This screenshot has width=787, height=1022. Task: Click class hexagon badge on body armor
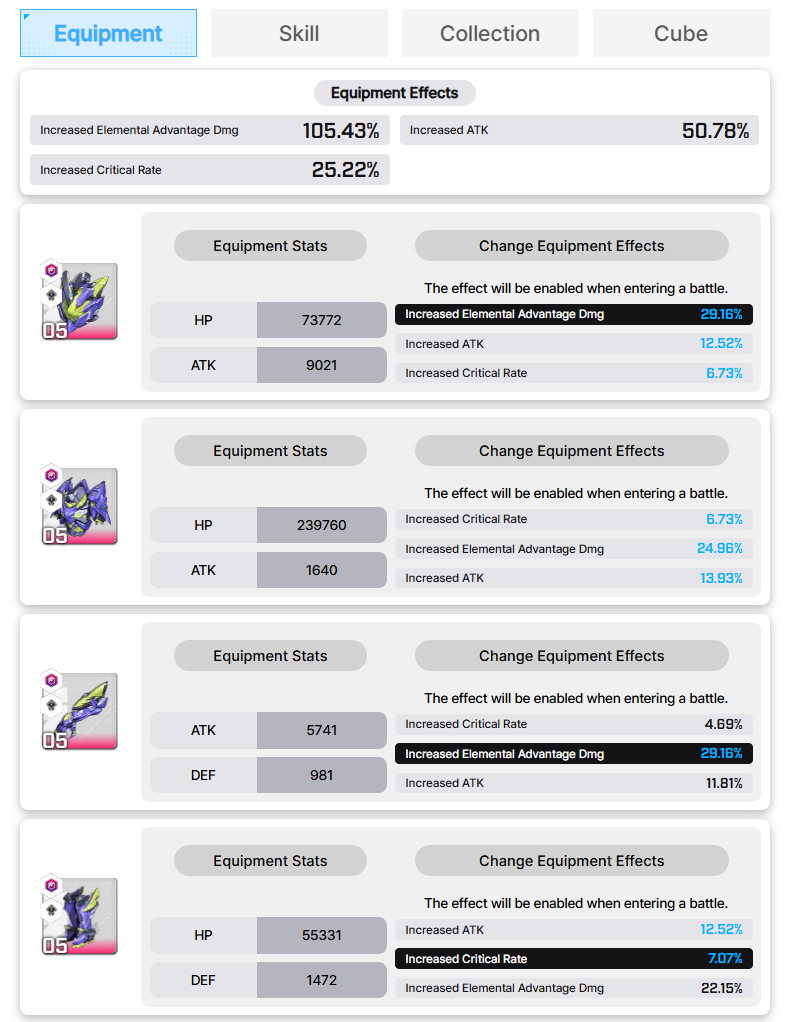coord(52,501)
